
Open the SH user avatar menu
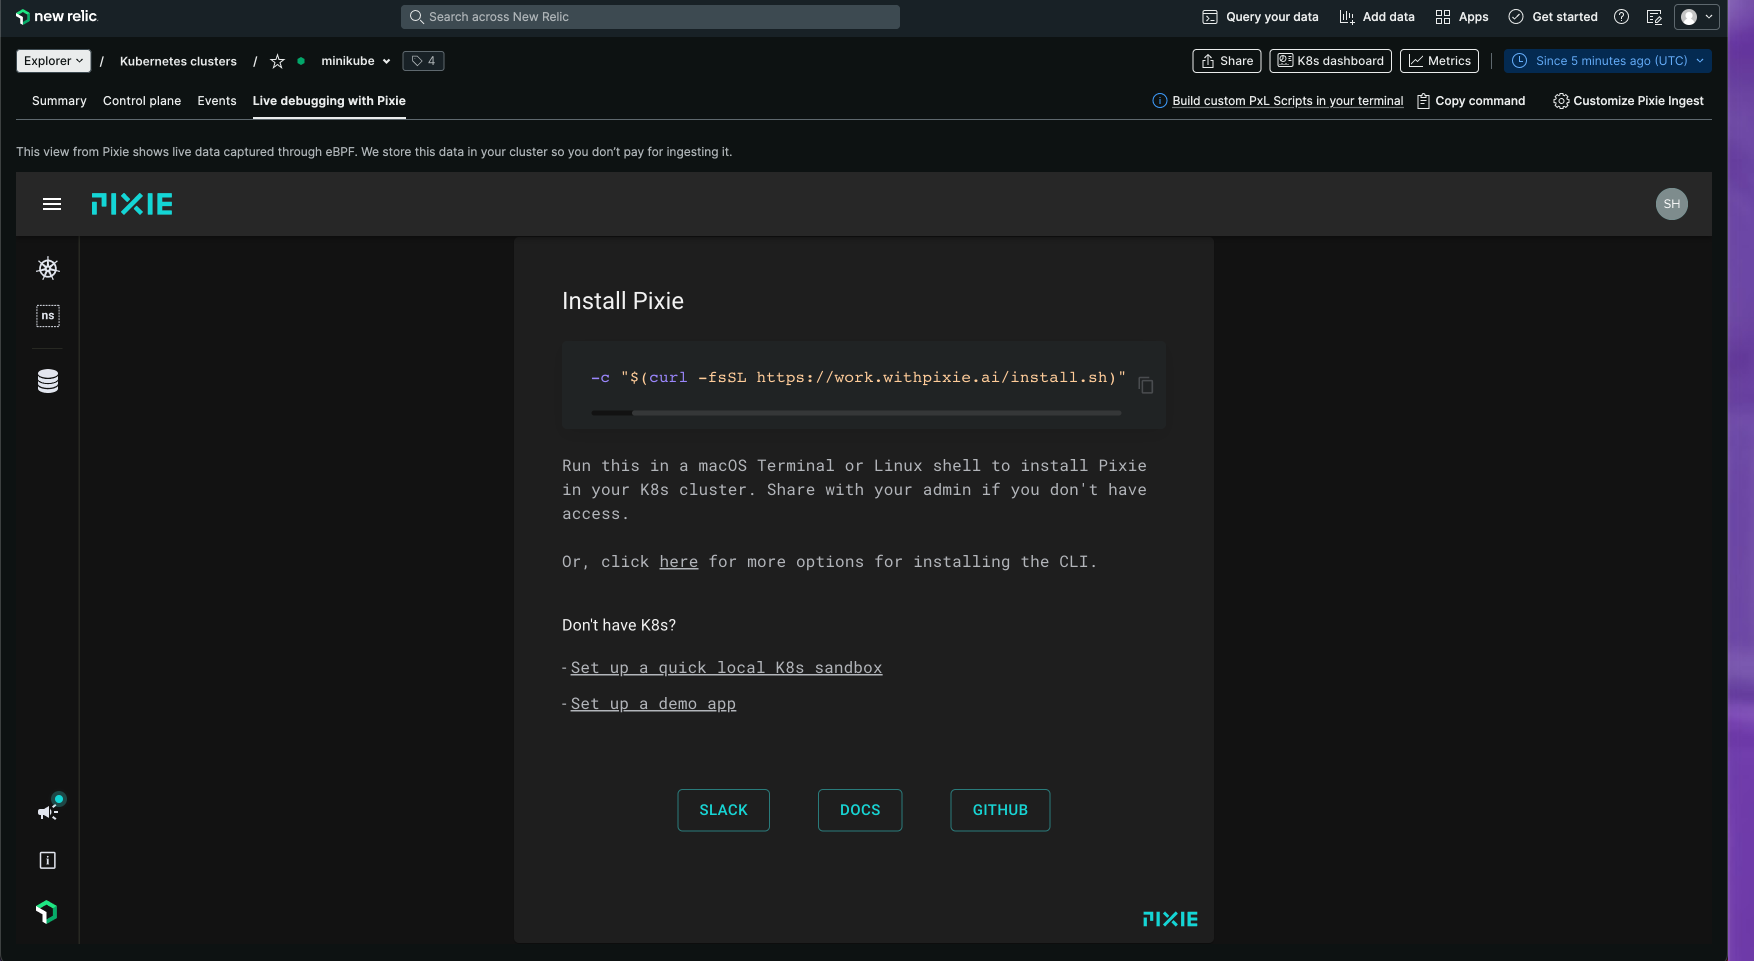pos(1672,204)
